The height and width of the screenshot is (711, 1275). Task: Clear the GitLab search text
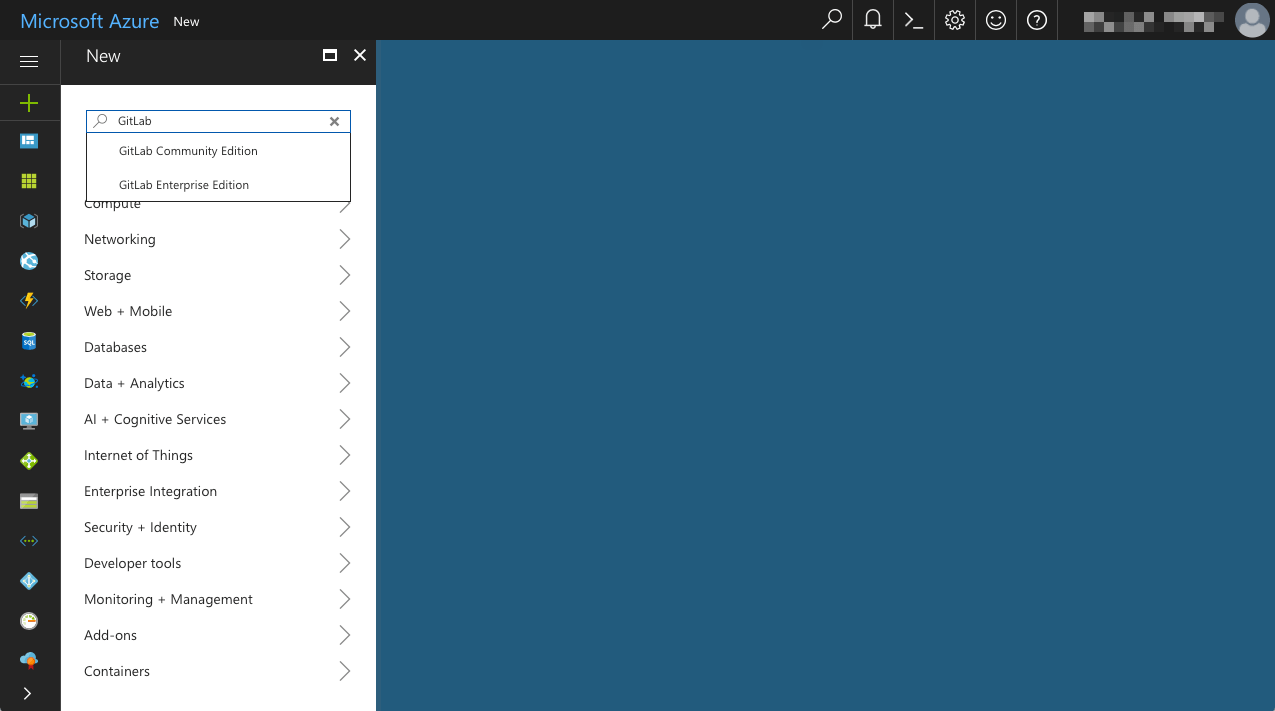334,121
